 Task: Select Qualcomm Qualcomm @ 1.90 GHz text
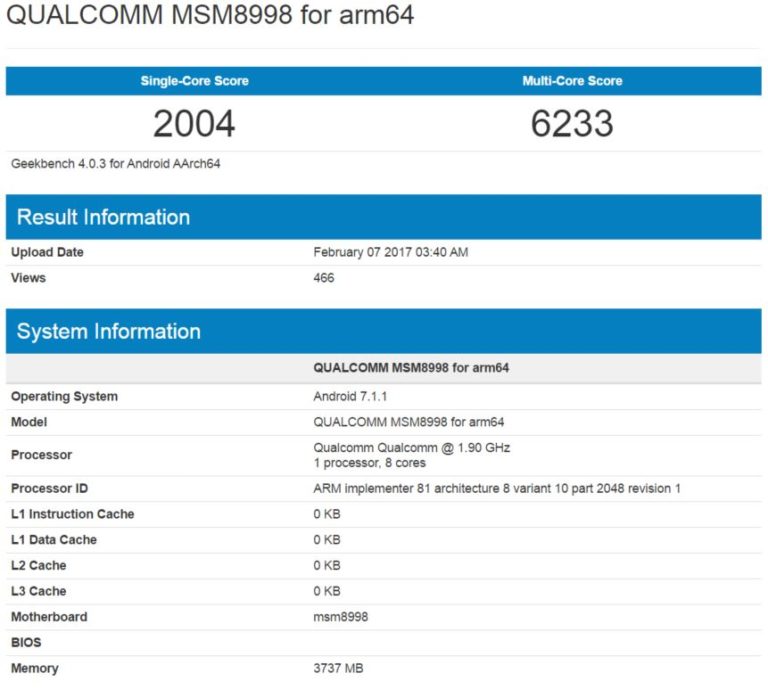pos(412,448)
